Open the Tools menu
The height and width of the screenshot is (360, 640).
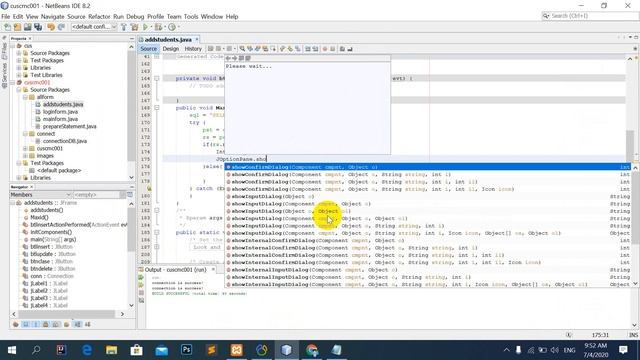[191, 17]
